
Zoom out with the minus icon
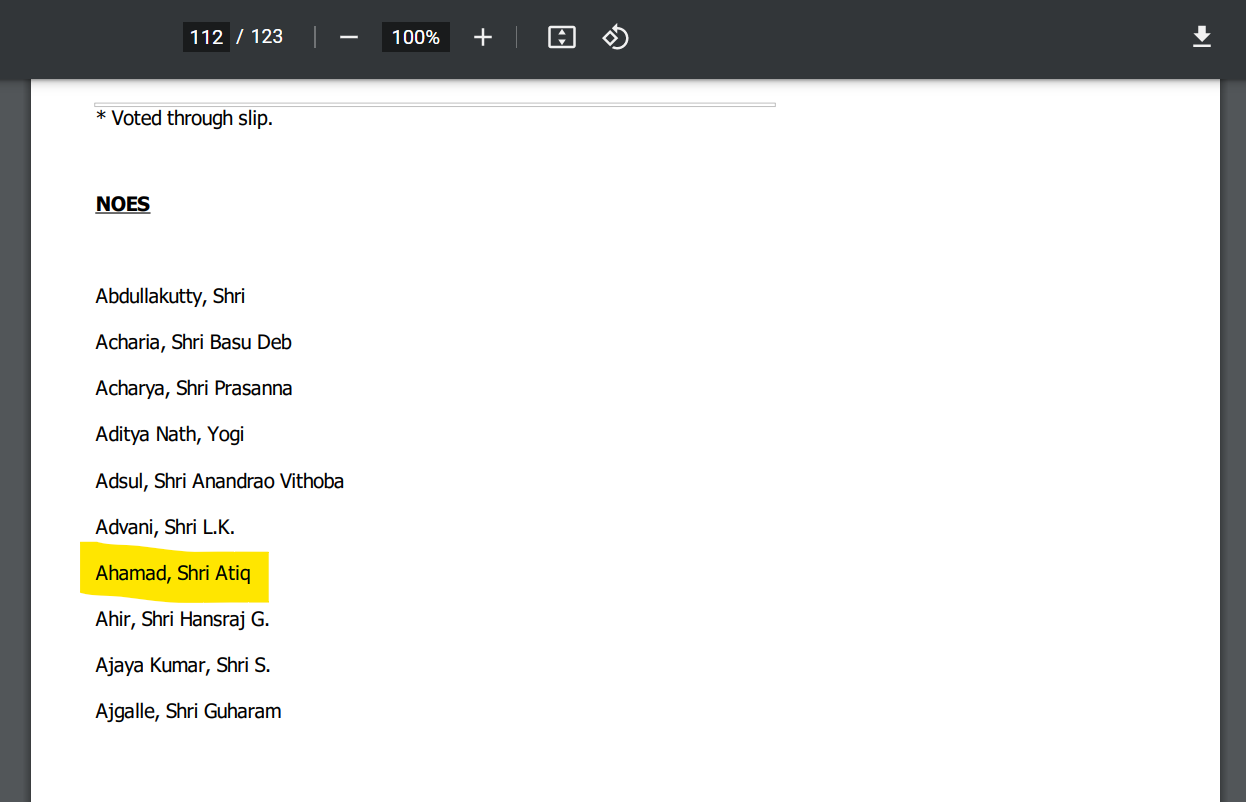point(348,37)
